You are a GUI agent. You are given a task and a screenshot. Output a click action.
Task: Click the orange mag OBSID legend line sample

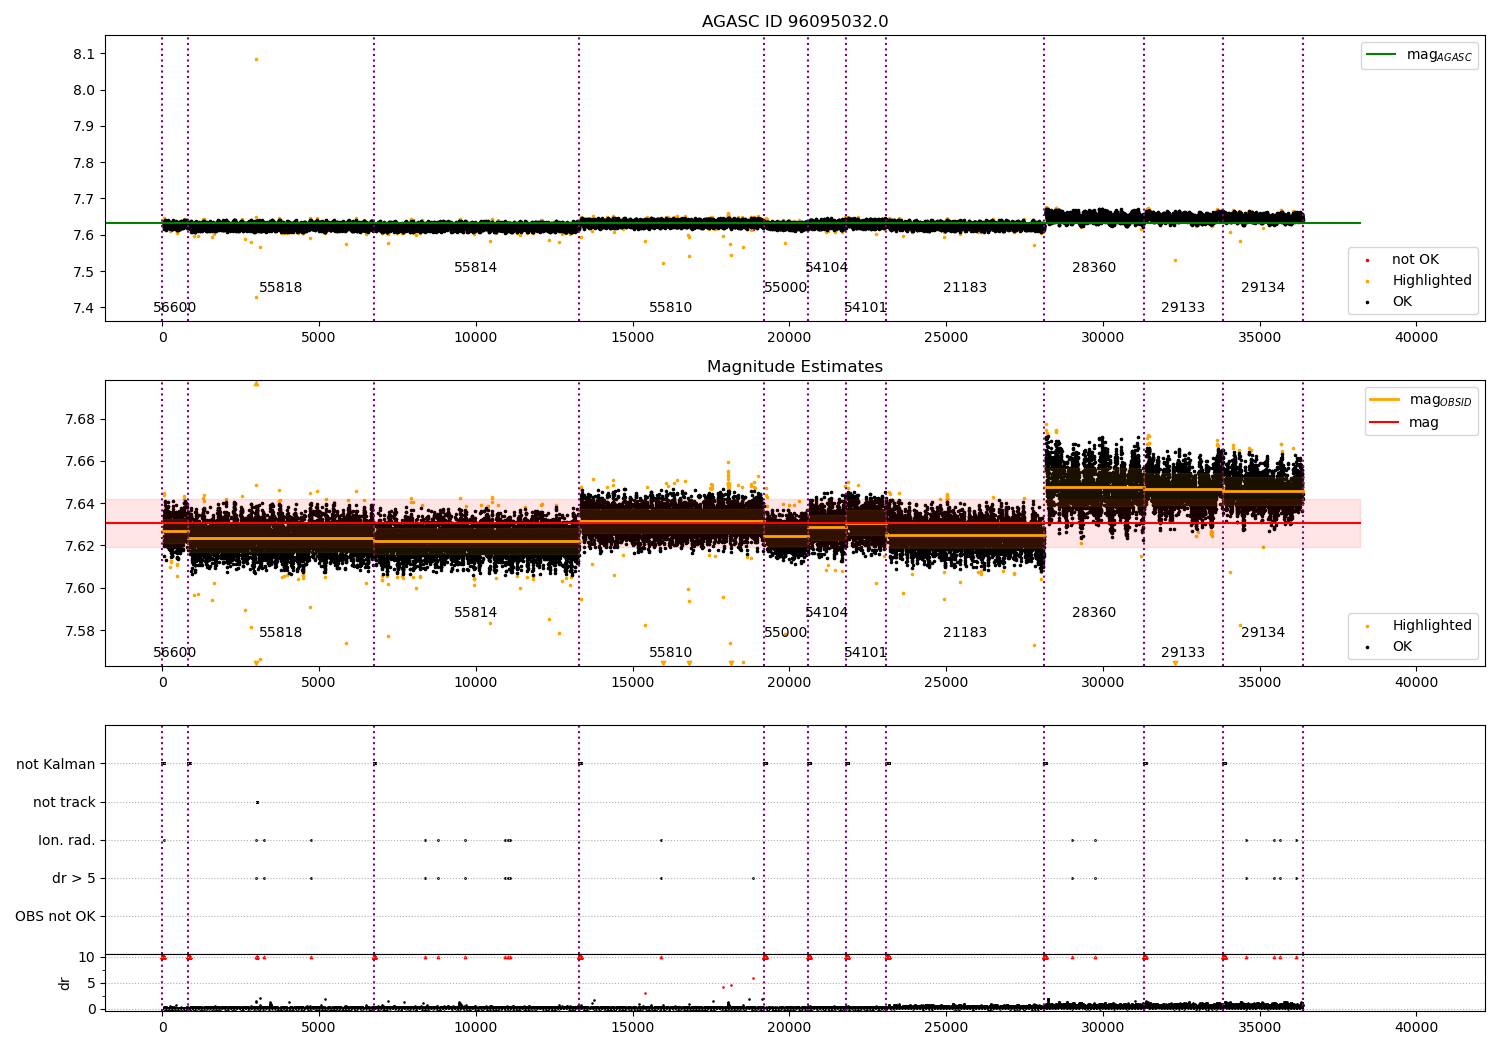pyautogui.click(x=1385, y=399)
